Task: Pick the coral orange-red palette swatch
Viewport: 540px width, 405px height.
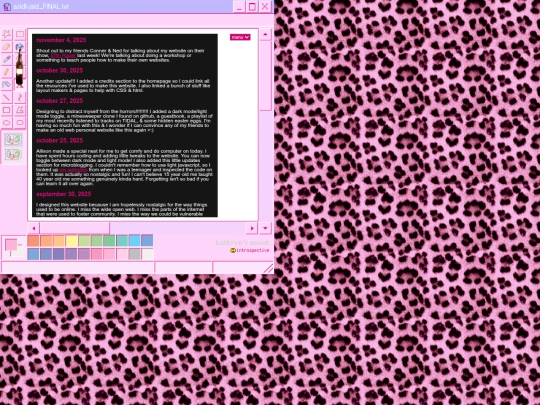Action: tap(33, 241)
